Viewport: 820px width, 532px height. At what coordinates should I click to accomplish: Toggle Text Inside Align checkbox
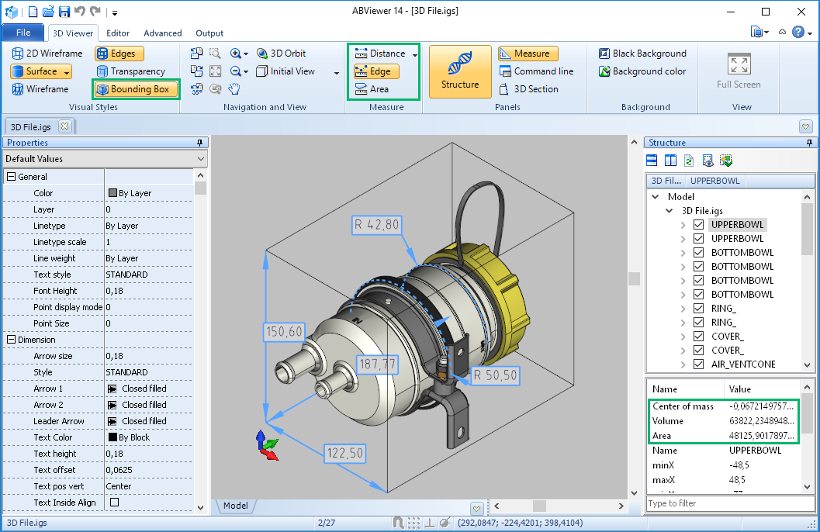[x=113, y=502]
